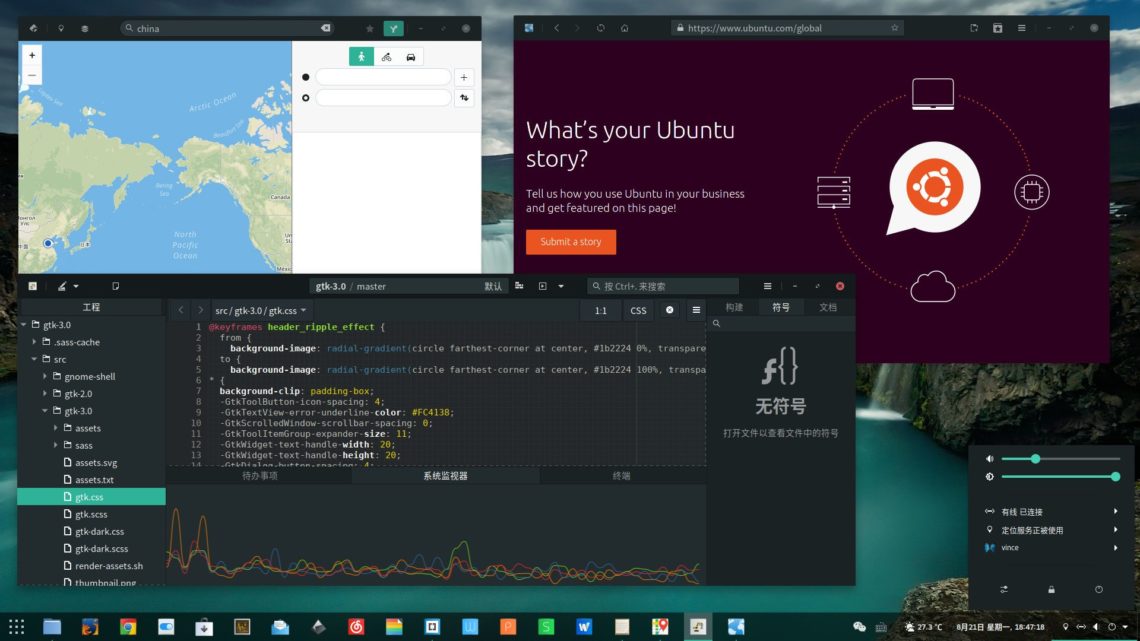Open Builder's hamburger menu icon

tap(766, 285)
